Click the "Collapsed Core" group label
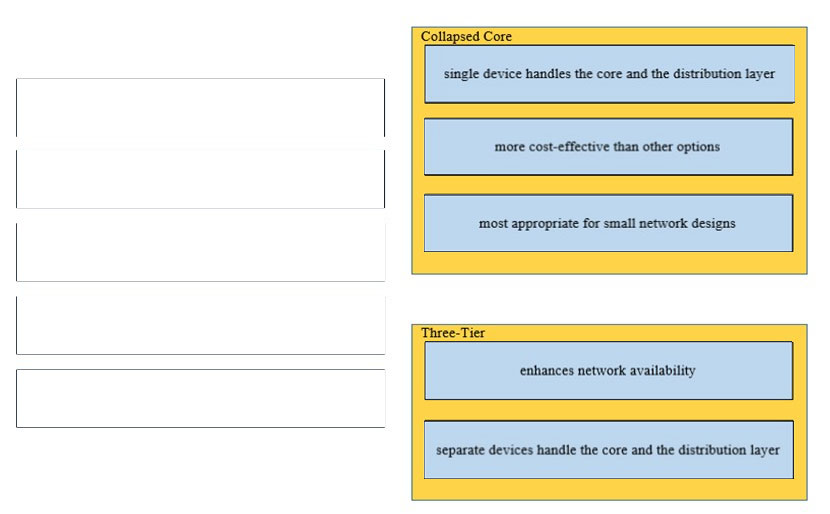The image size is (830, 514). (x=466, y=36)
